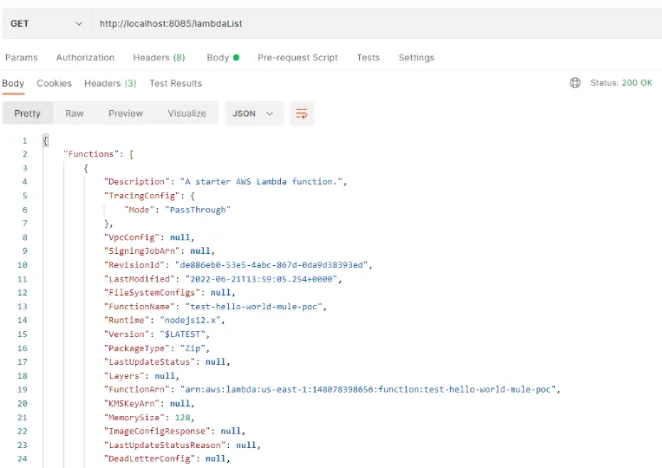Click the "VpcConfig" key
Screen dimensions: 662x468
point(132,237)
